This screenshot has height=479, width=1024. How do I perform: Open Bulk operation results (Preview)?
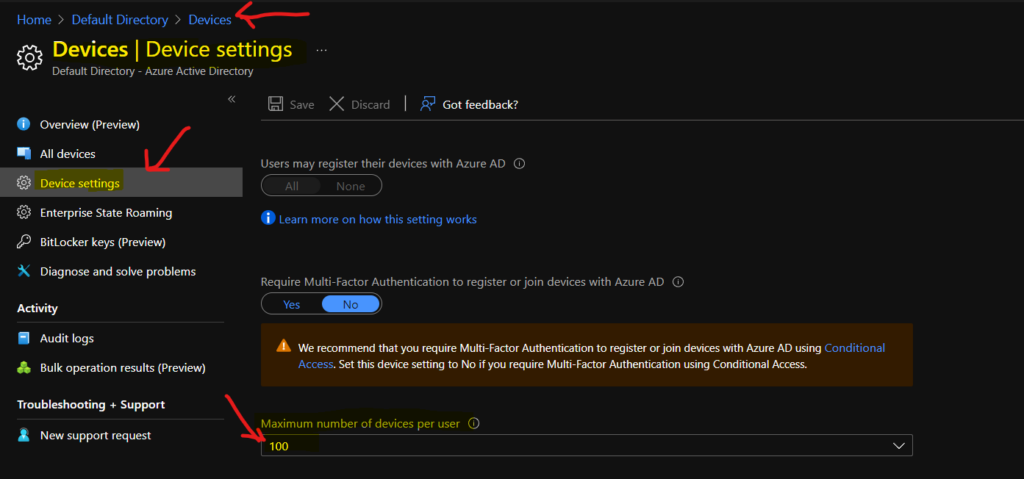pyautogui.click(x=123, y=368)
